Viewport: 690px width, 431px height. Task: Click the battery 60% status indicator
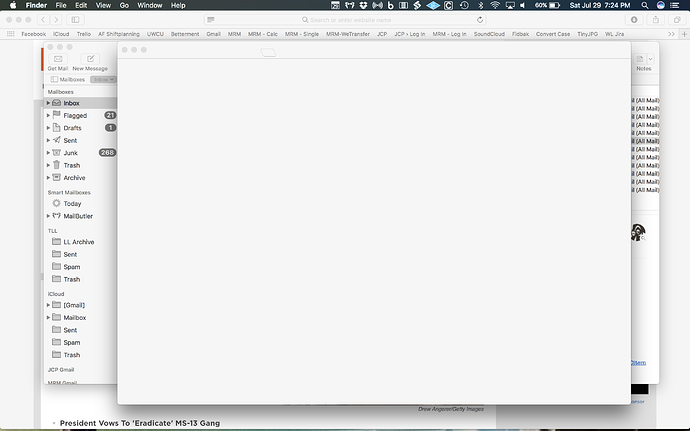547,5
